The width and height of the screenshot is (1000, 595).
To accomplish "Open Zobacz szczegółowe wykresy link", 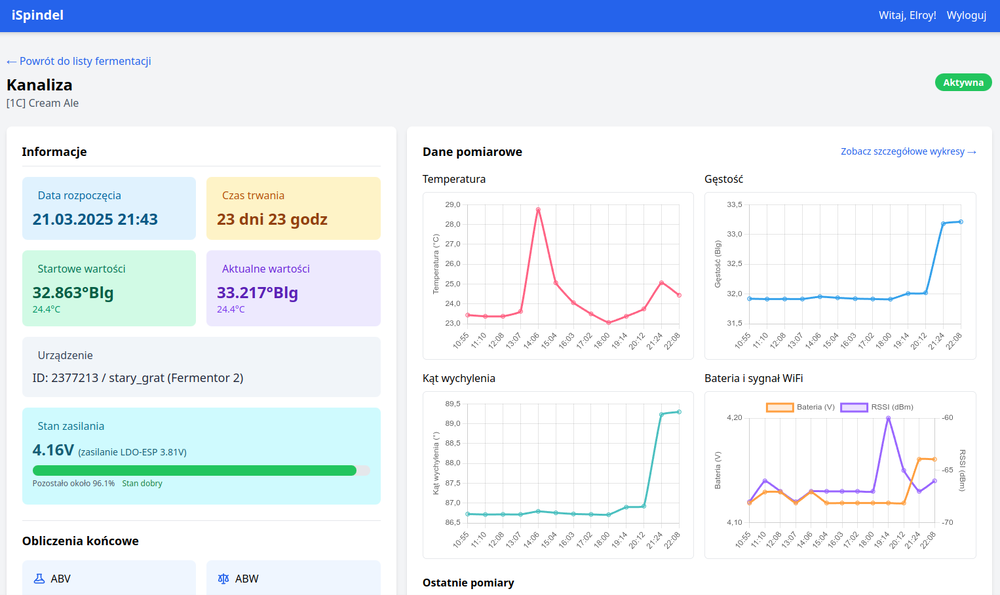I will pyautogui.click(x=908, y=152).
